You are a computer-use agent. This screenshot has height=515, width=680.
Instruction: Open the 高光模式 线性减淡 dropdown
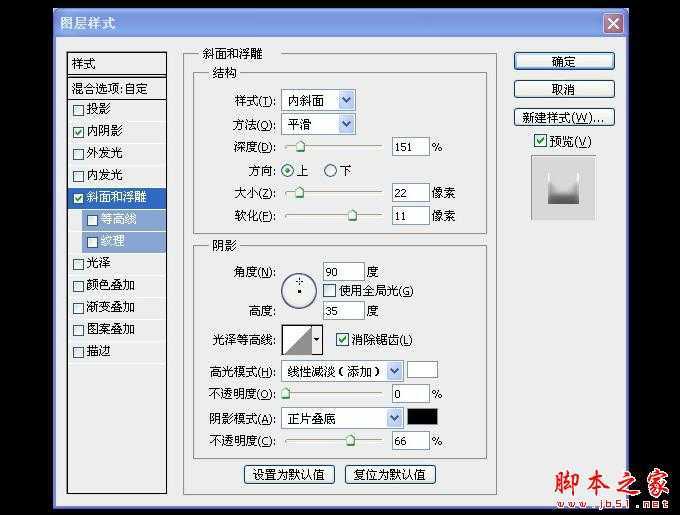coord(342,371)
